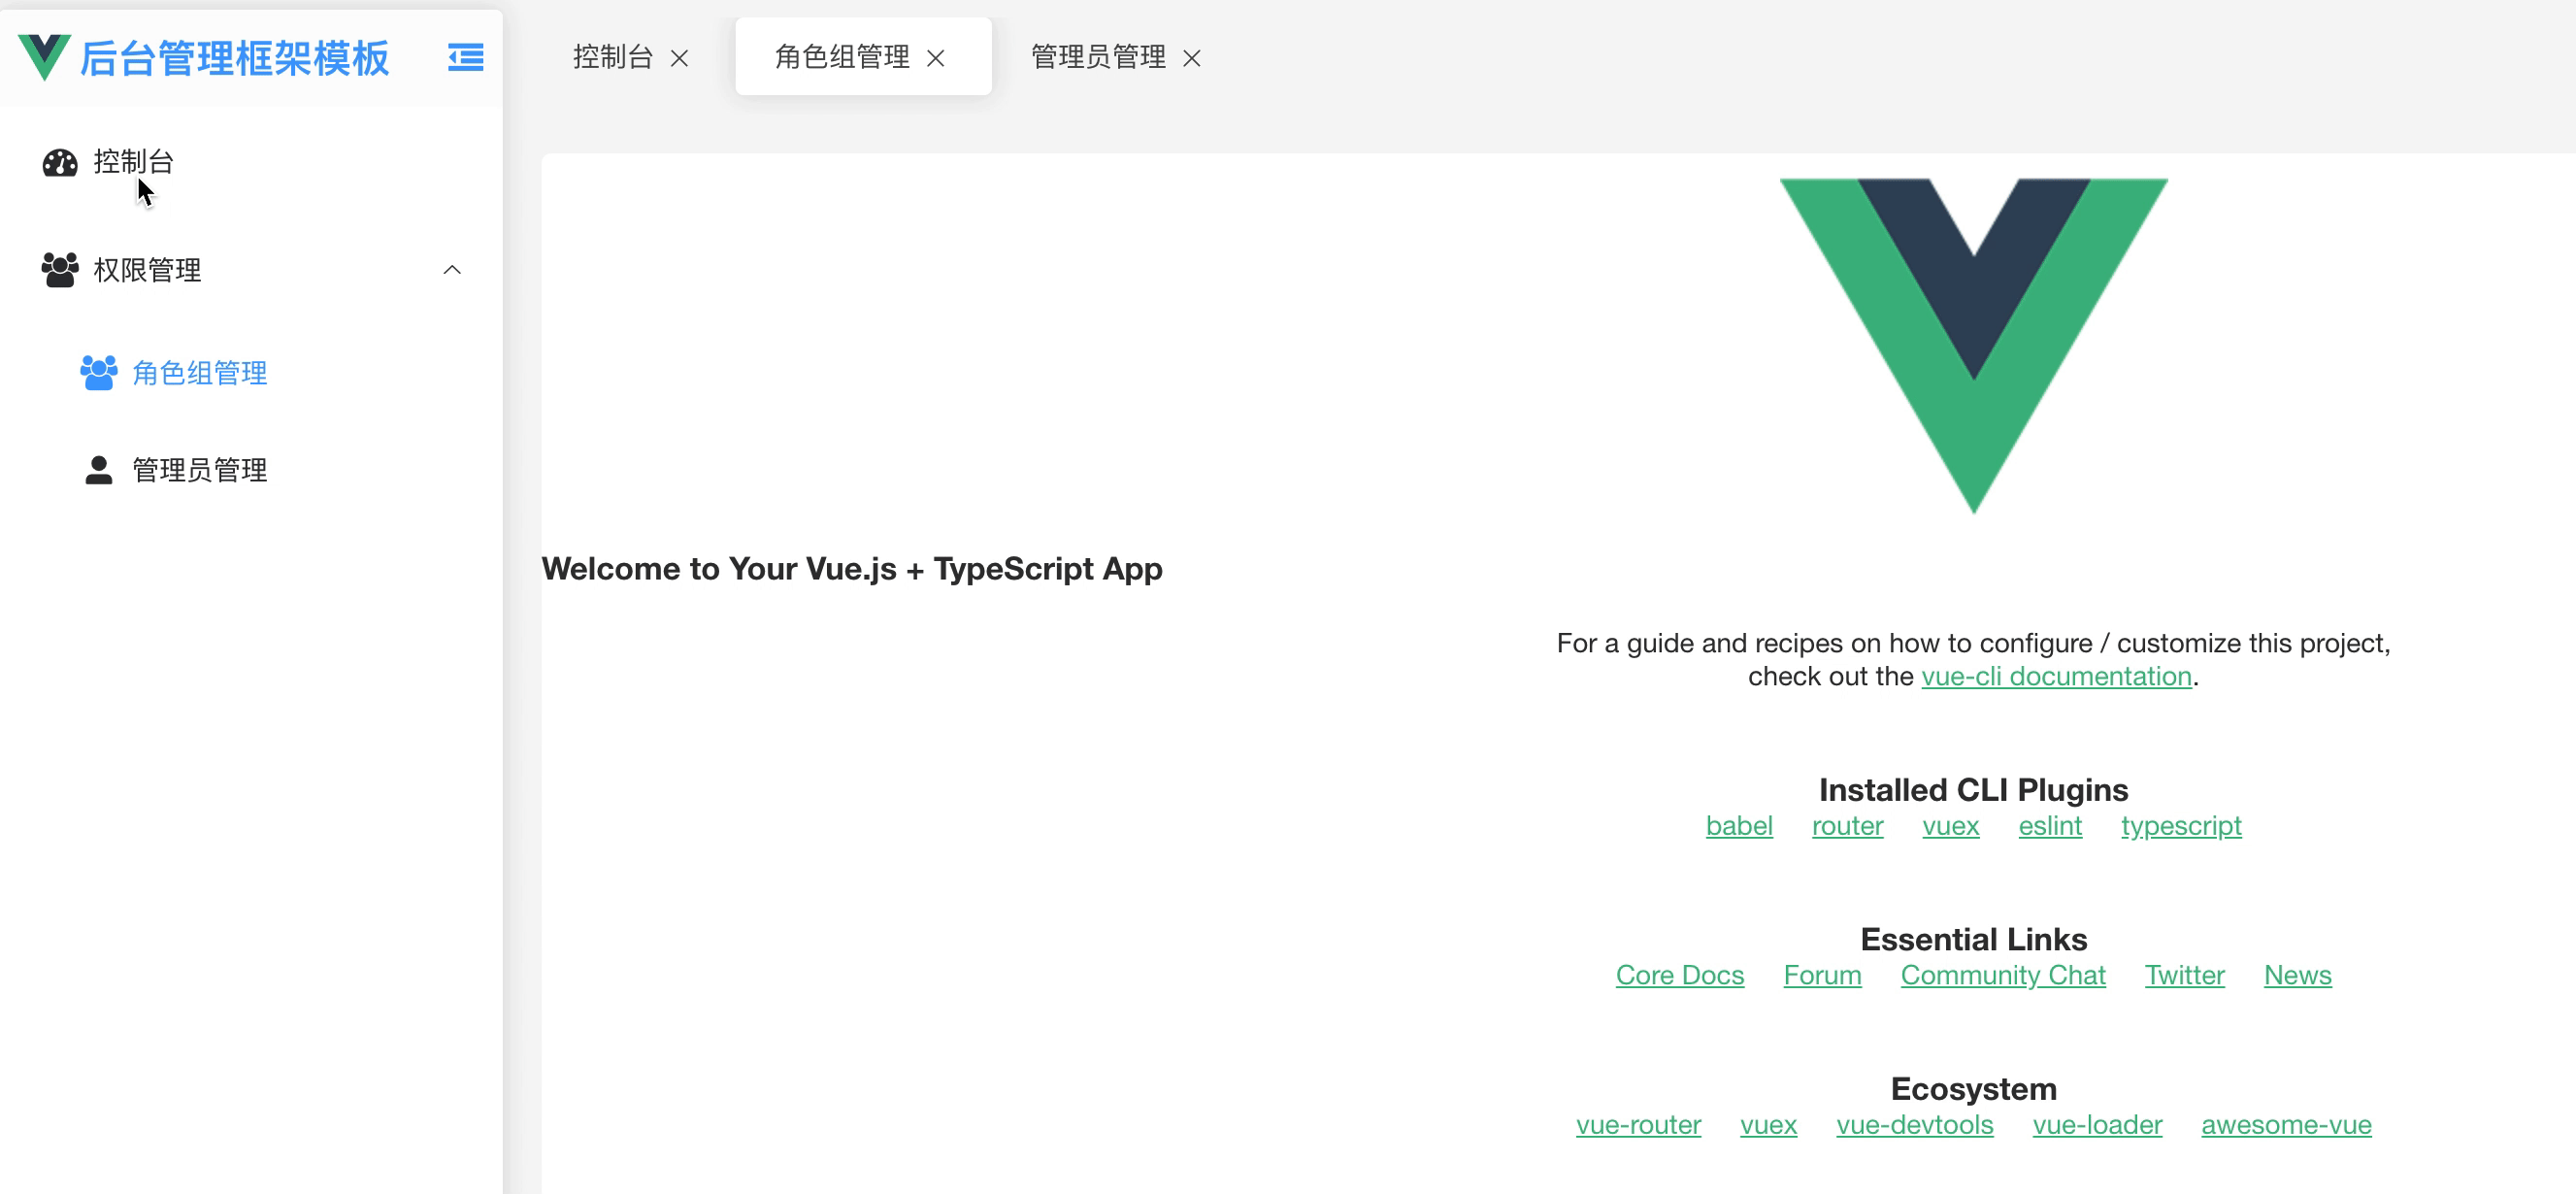Visit the Community Chat link
The image size is (2576, 1194).
pyautogui.click(x=2002, y=975)
